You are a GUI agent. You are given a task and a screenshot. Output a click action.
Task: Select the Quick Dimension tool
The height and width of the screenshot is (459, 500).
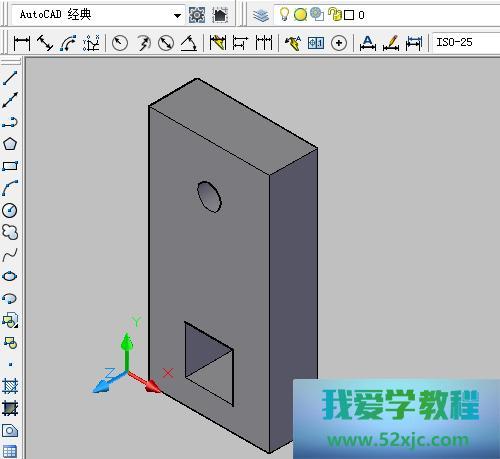click(218, 43)
